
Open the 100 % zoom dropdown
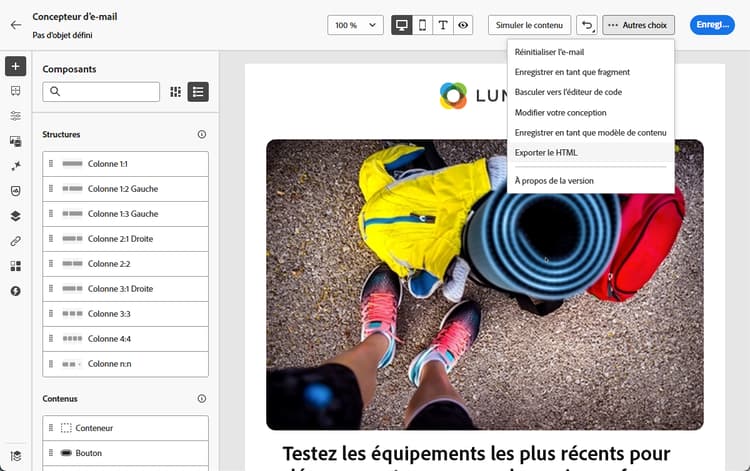pos(355,25)
